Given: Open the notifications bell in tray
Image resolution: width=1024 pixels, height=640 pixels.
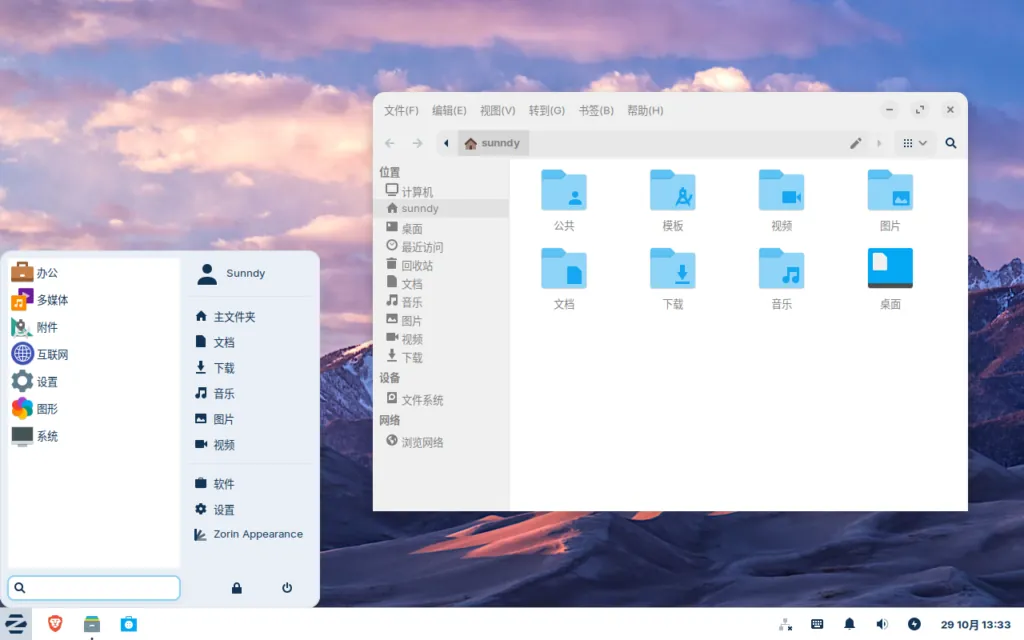Looking at the screenshot, I should (849, 624).
